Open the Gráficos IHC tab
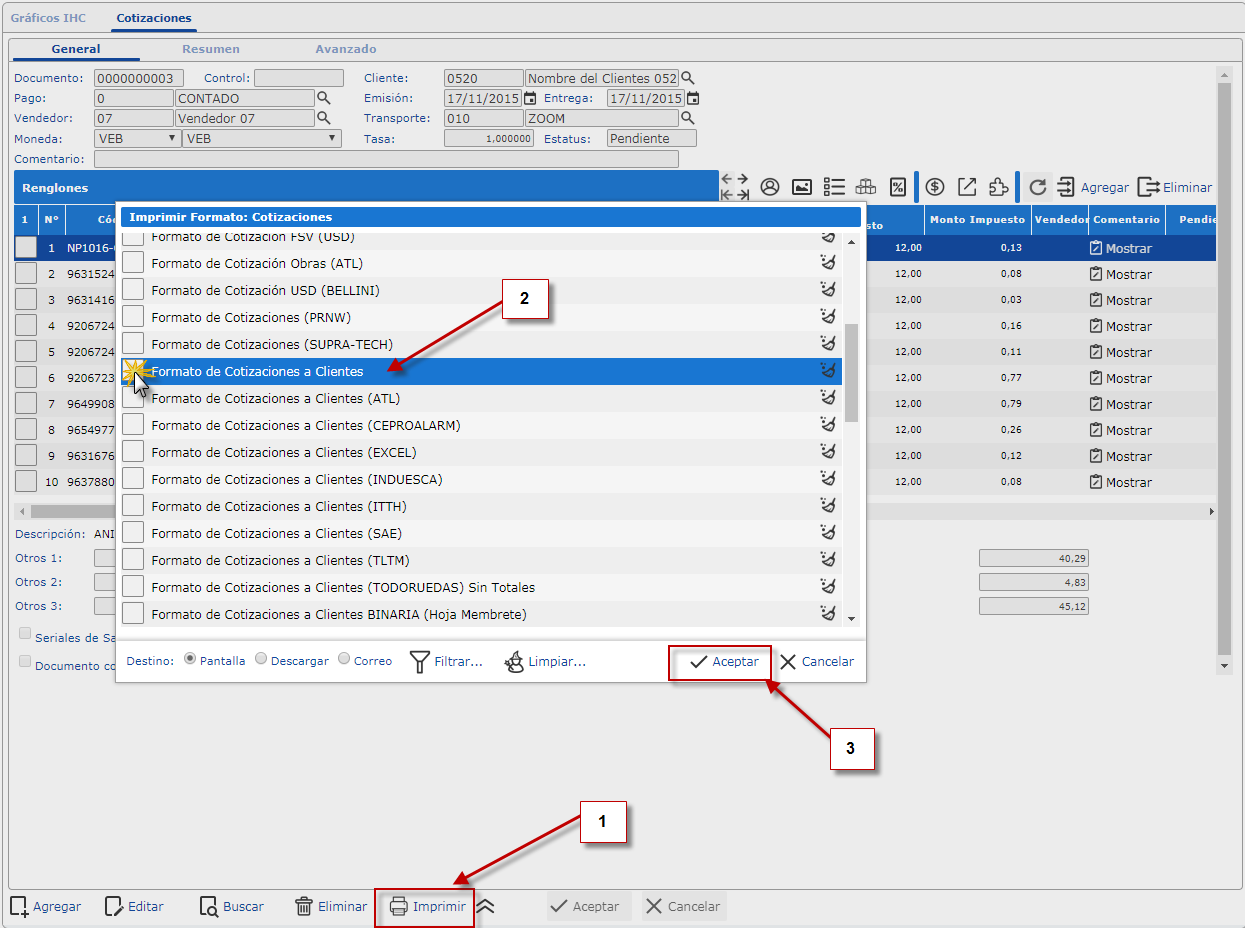 tap(48, 18)
